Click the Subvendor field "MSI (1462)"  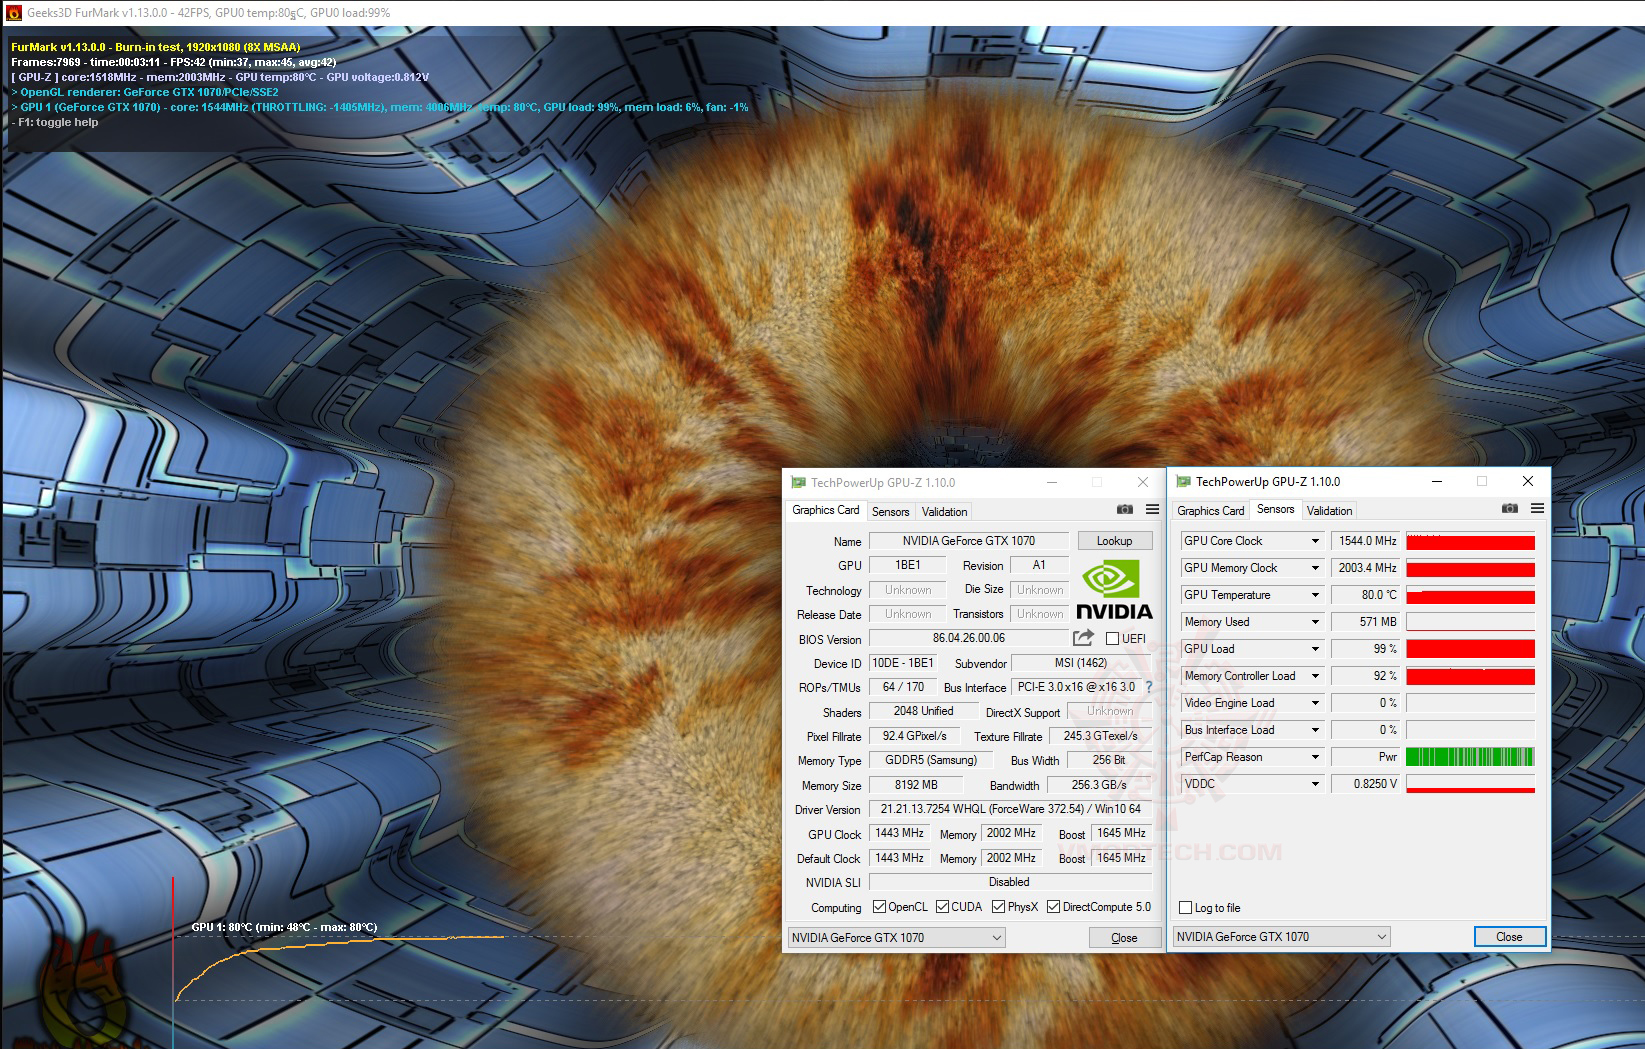[x=1081, y=663]
